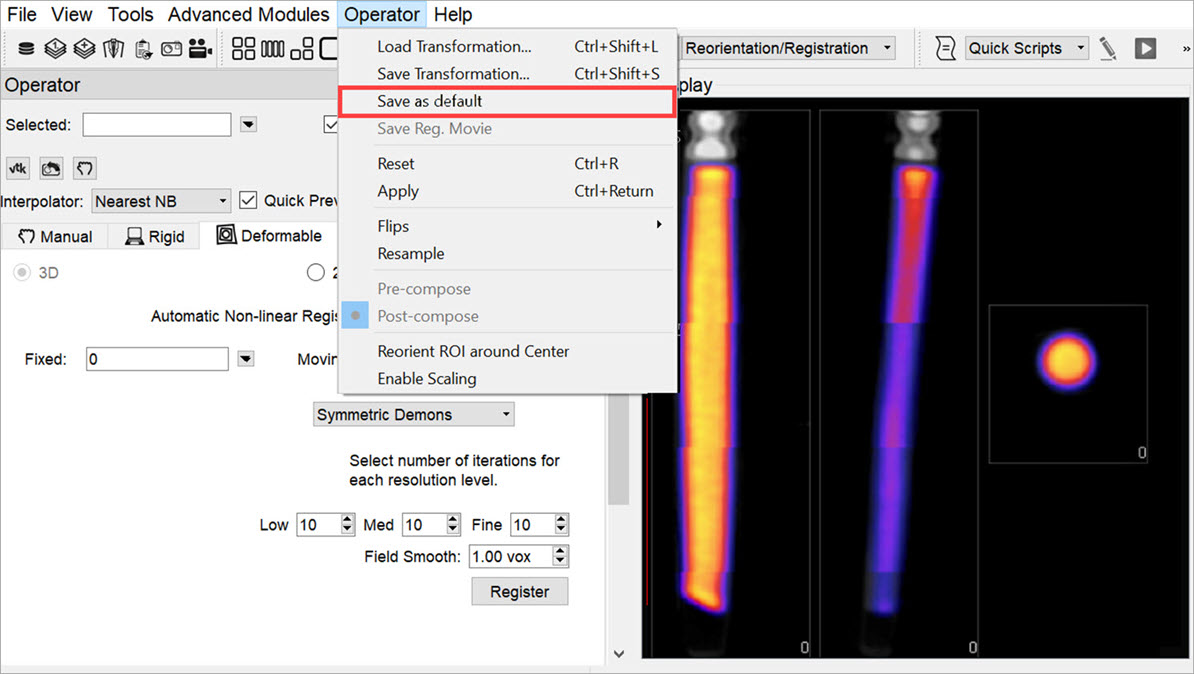
Task: Click the vtk button in Operator panel
Action: [x=19, y=168]
